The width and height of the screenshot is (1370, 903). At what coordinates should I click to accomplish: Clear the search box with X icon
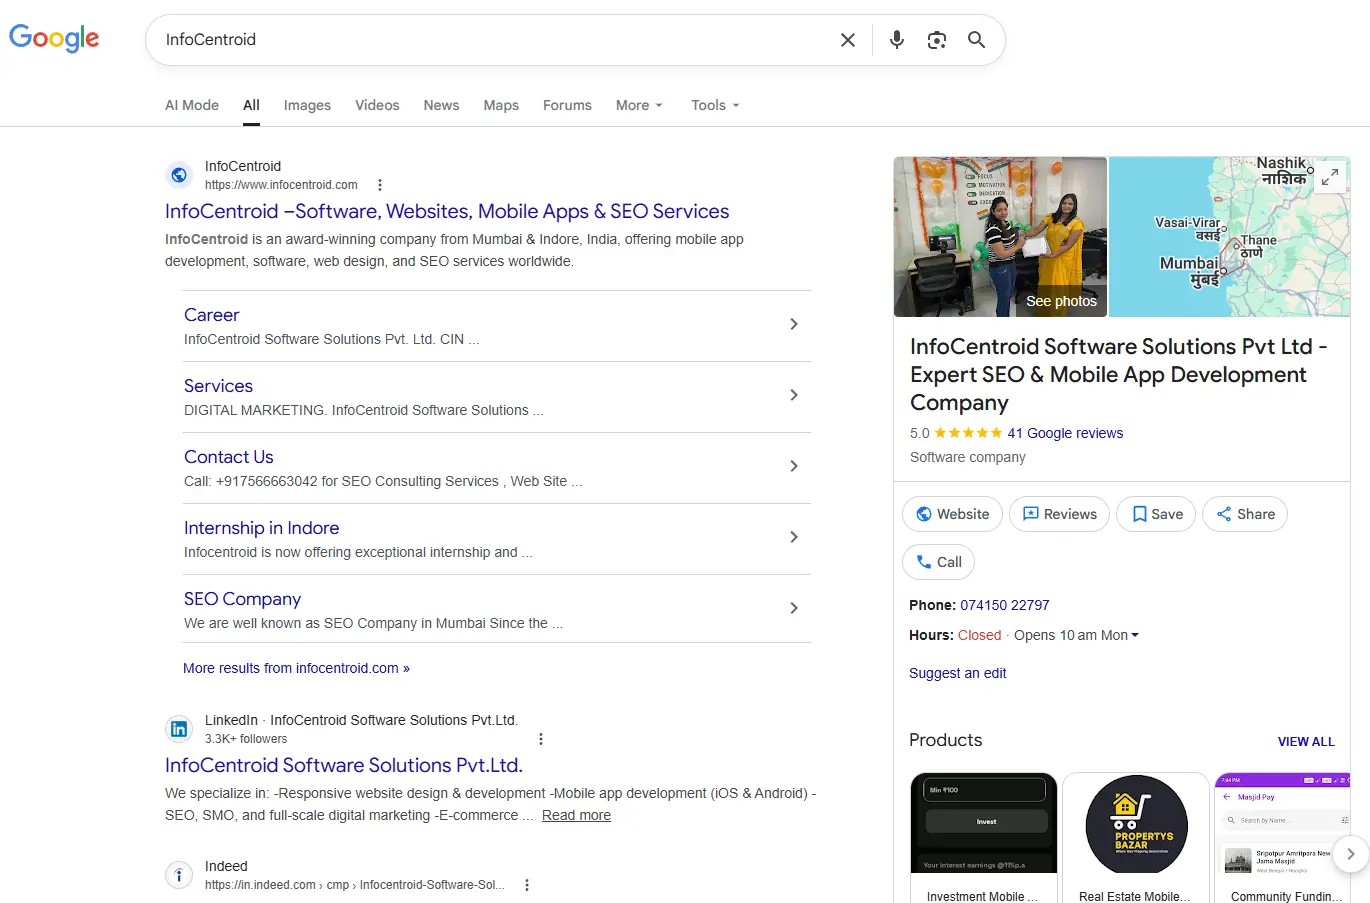[x=847, y=40]
